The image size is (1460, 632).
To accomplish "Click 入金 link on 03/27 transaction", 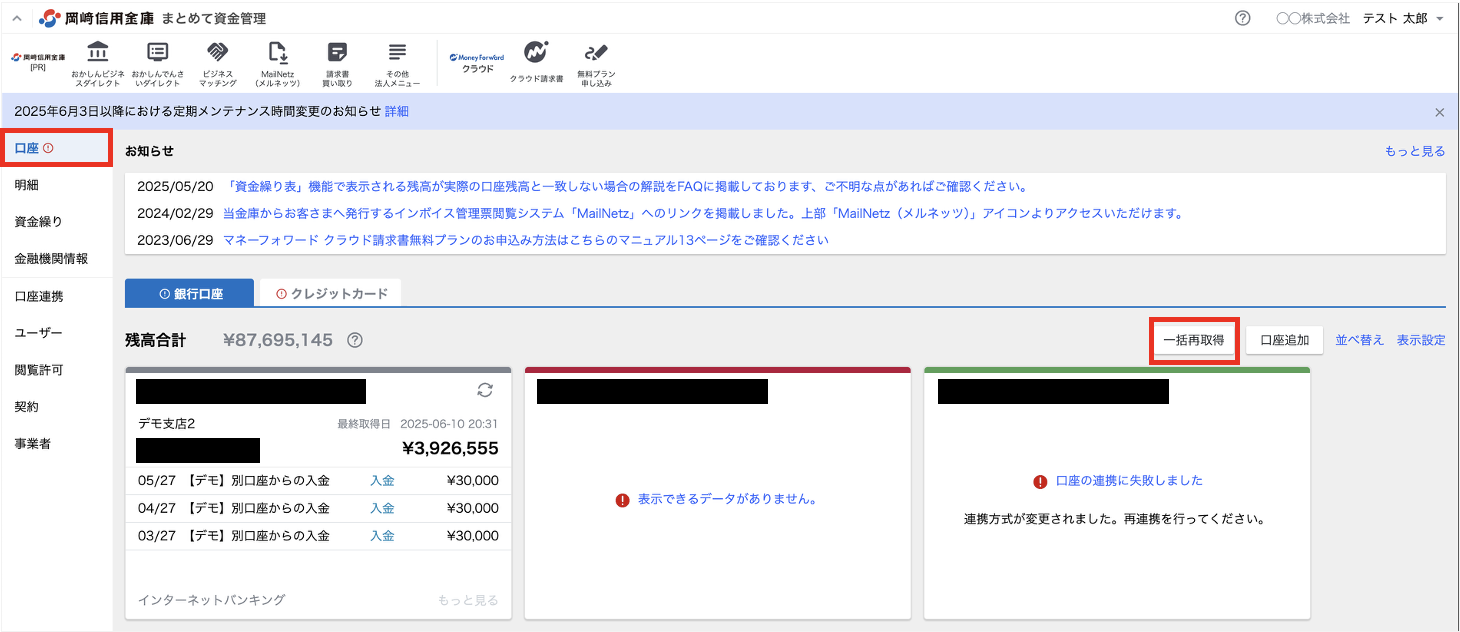I will click(382, 535).
